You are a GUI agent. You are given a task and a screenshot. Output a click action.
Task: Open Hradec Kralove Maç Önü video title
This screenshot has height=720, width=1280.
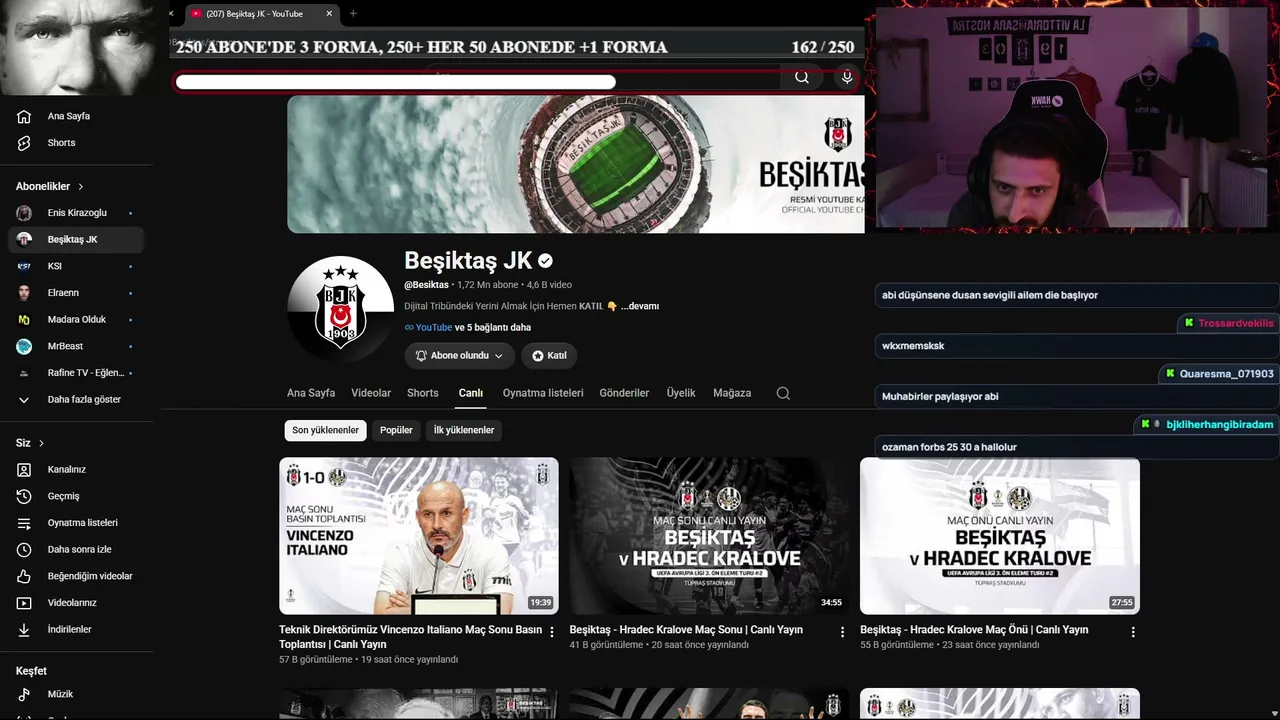coord(974,630)
